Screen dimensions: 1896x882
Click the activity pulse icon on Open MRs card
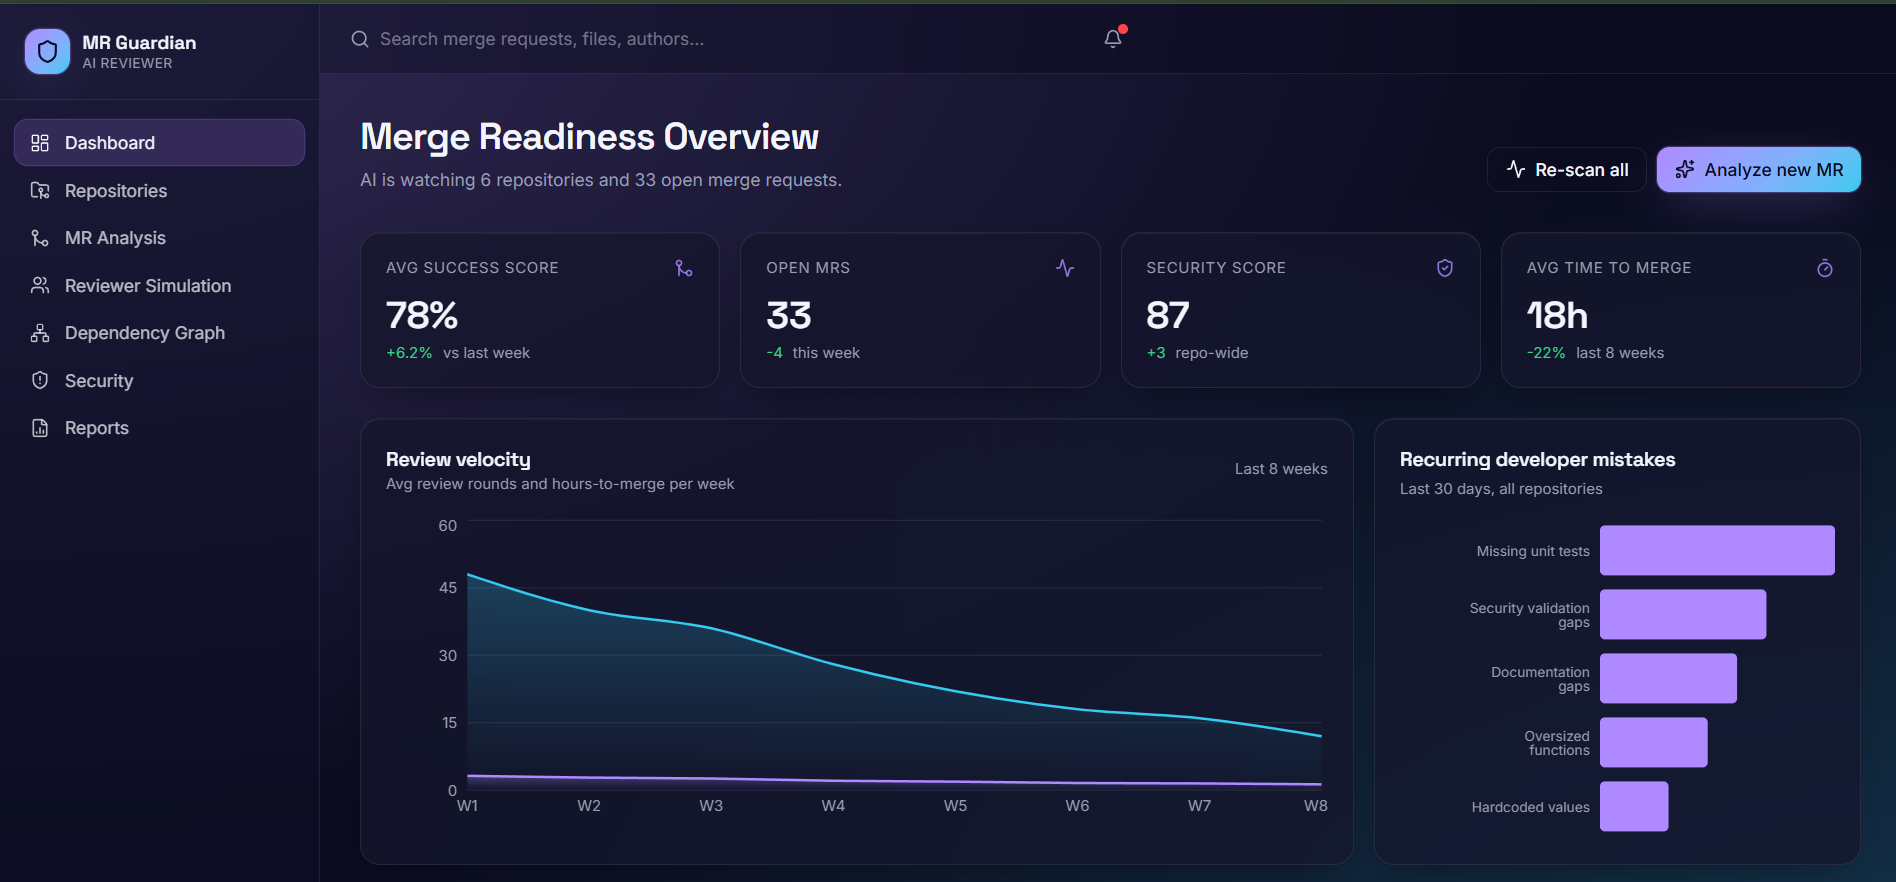click(1065, 268)
